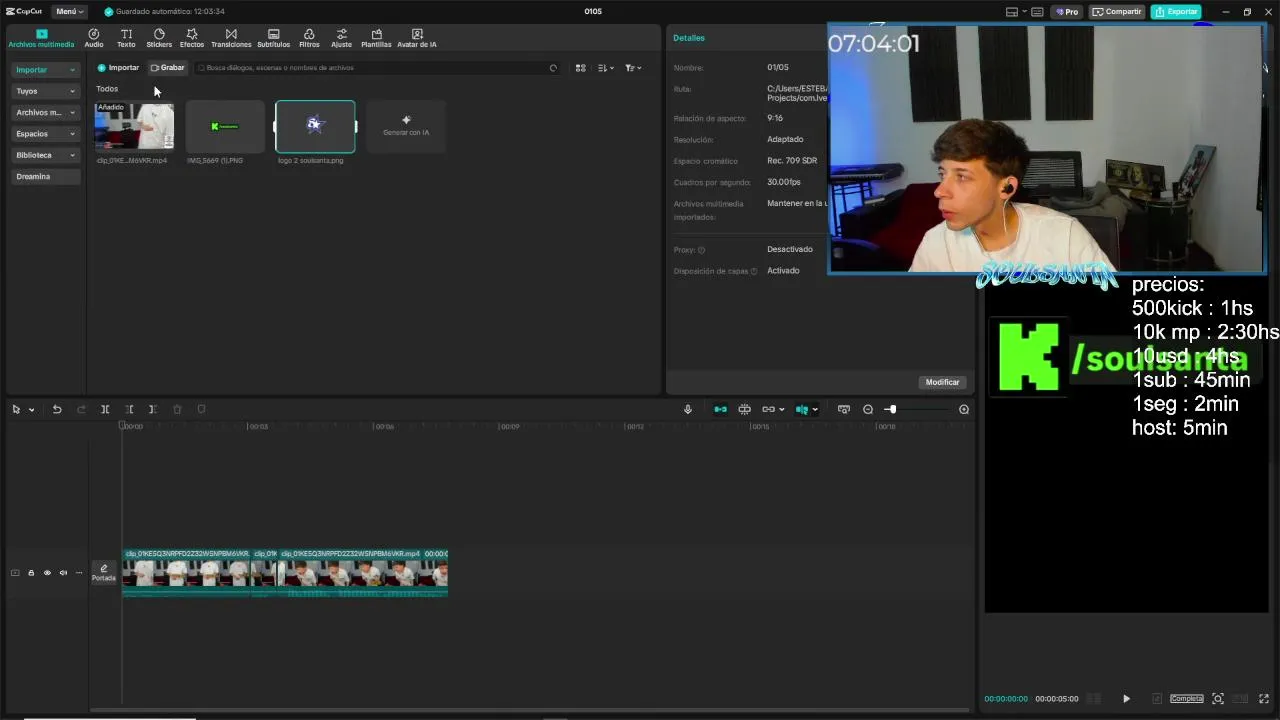
Task: Click the layout icon in title bar
Action: point(1012,12)
